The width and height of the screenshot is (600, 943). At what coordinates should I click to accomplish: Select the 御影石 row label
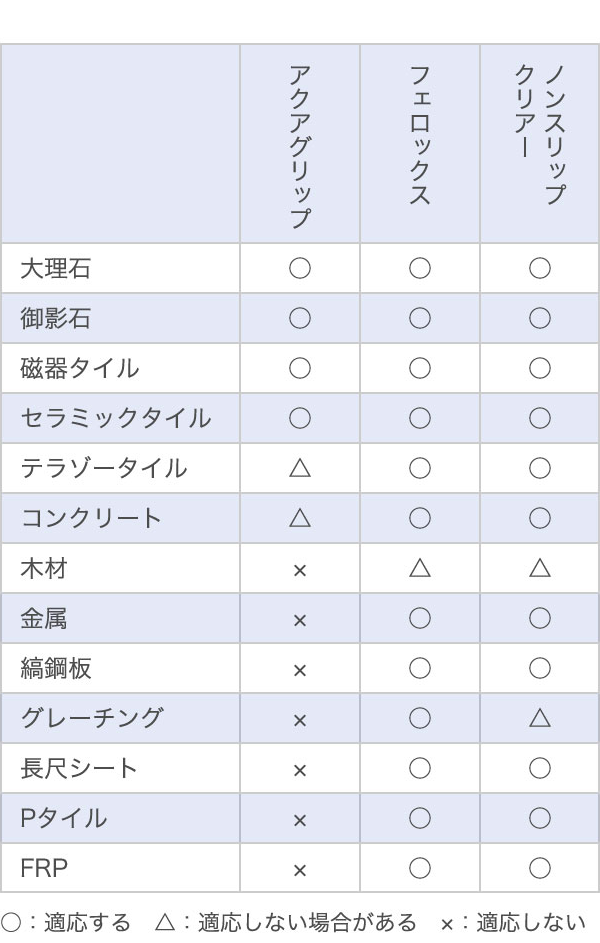click(55, 318)
